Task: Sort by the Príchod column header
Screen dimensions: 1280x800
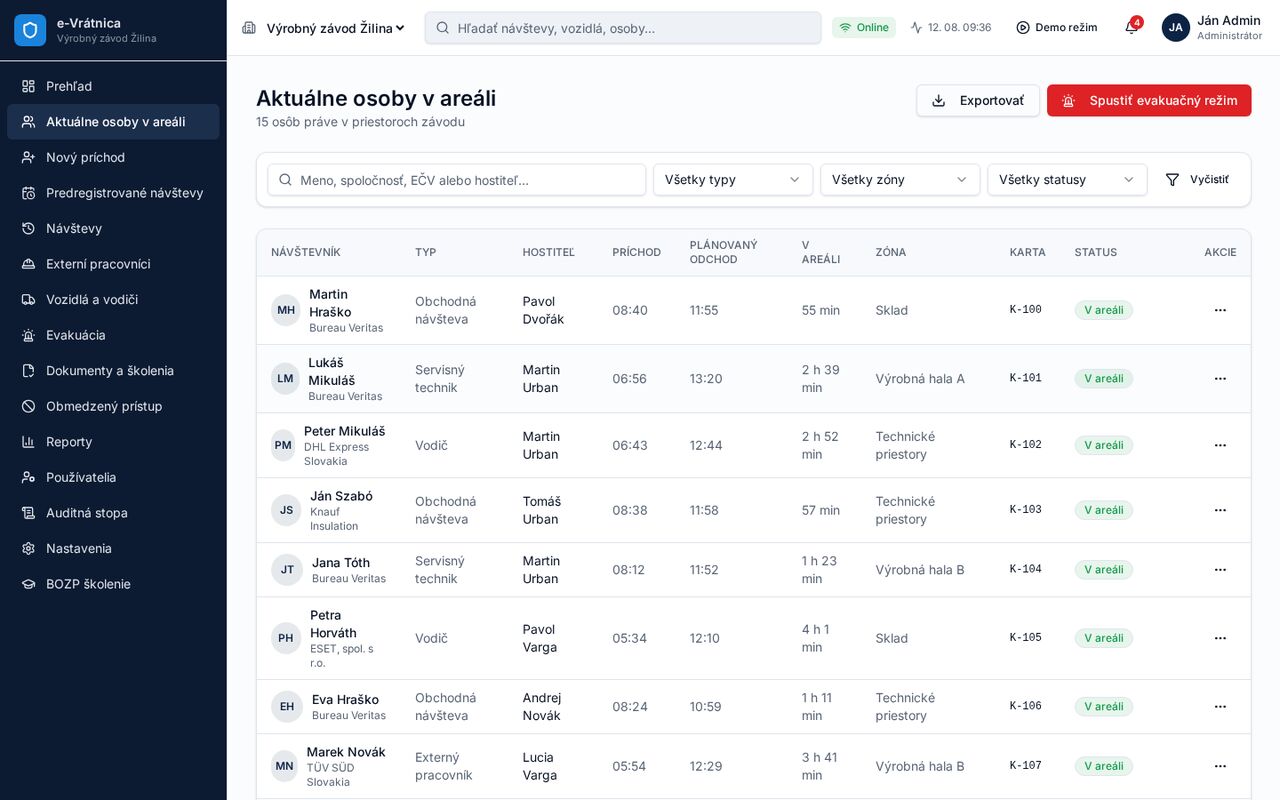Action: click(637, 252)
